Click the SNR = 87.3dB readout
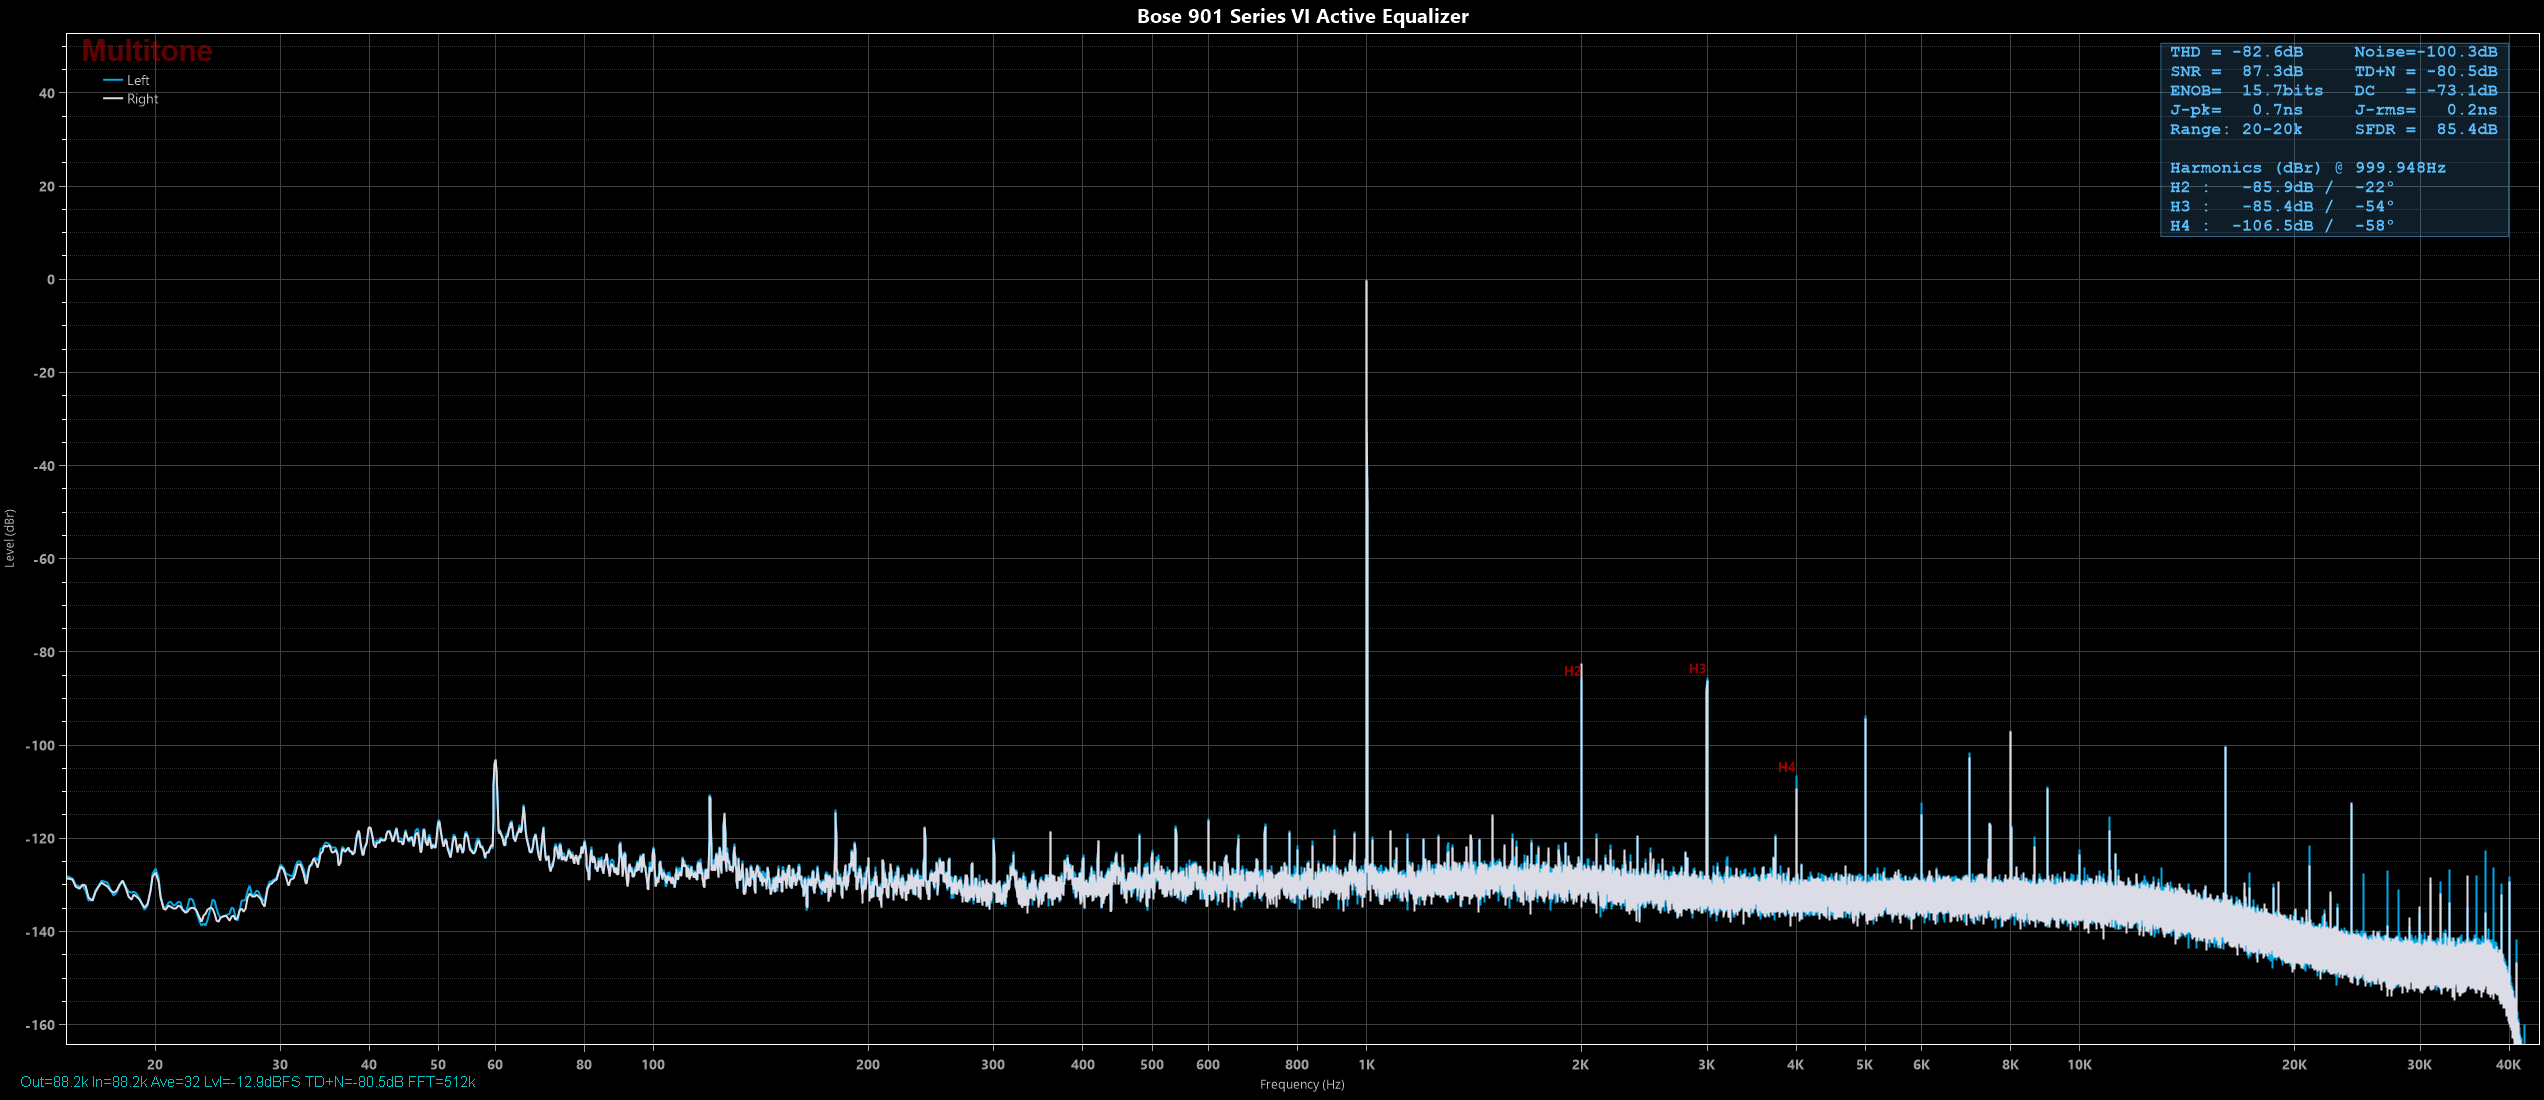 2236,71
